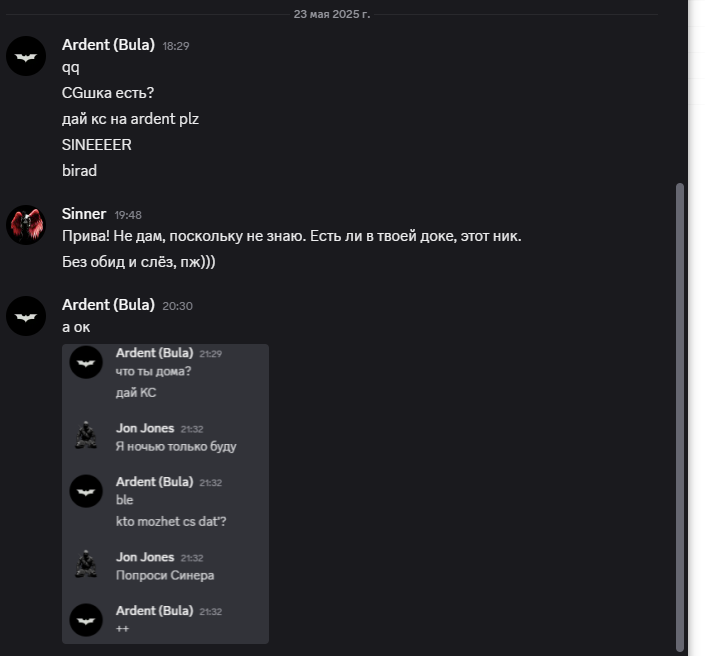
Task: Click Ardent avatar beside 'что ты дома?'
Action: (x=86, y=362)
